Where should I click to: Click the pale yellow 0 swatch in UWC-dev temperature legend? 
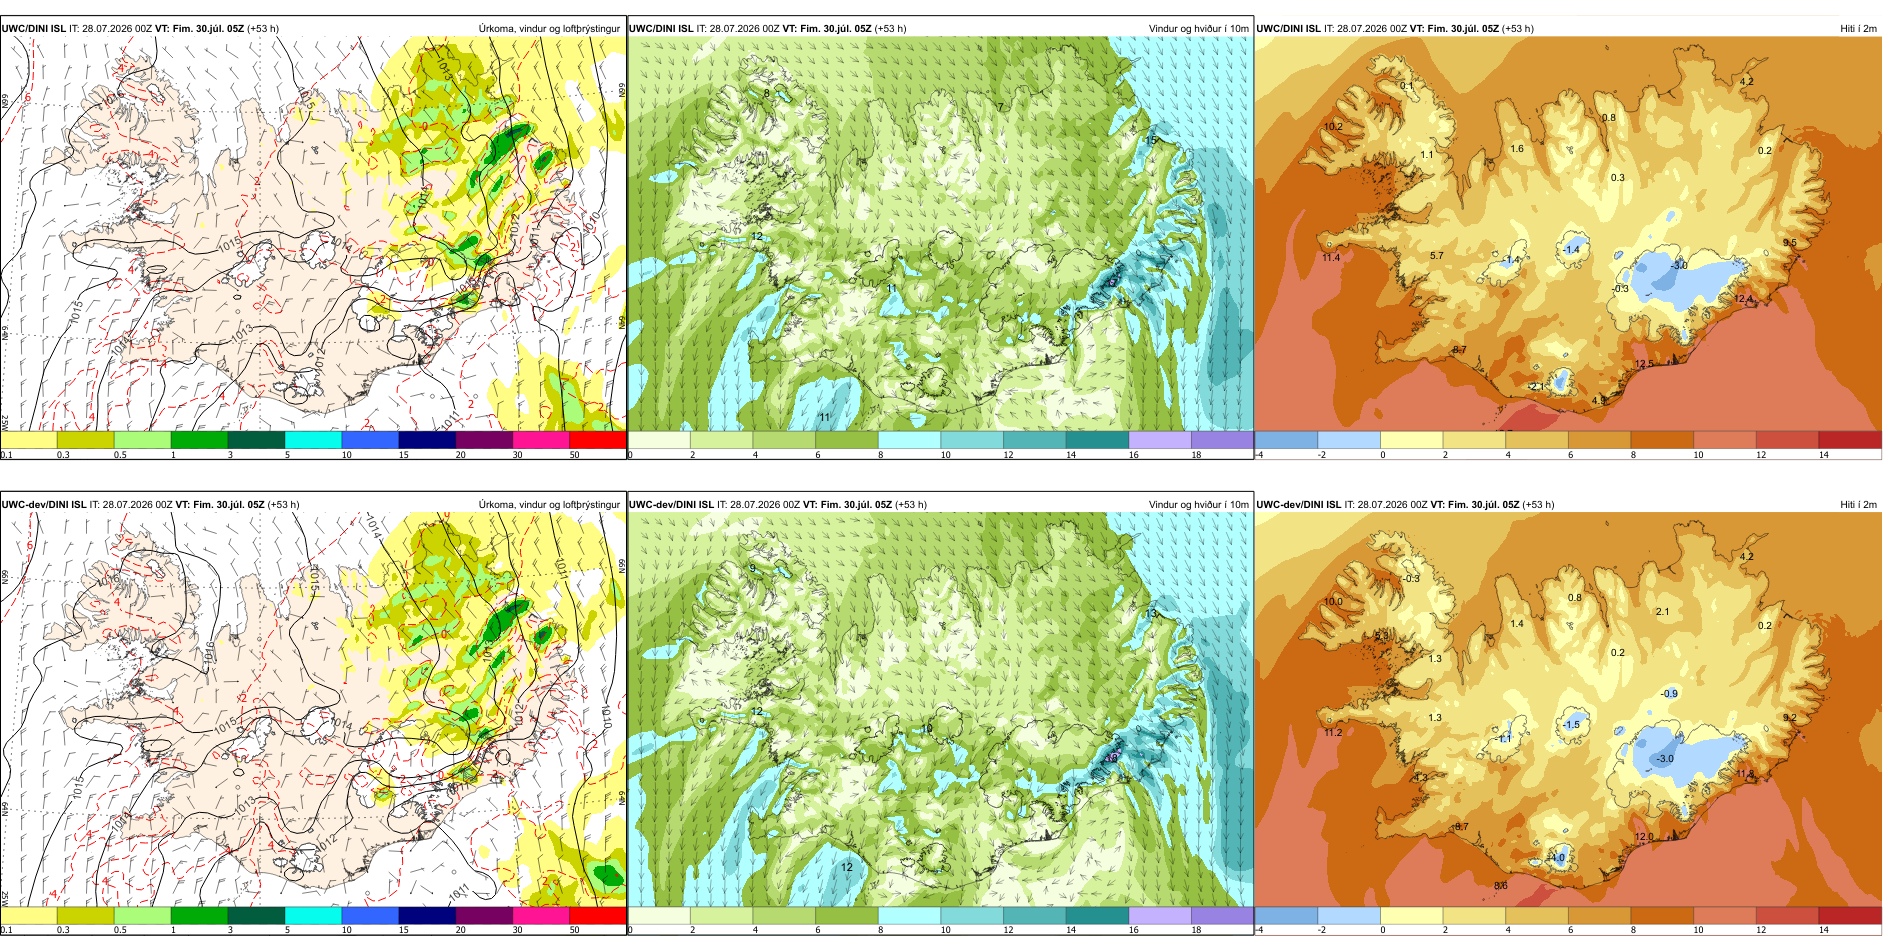(1411, 916)
